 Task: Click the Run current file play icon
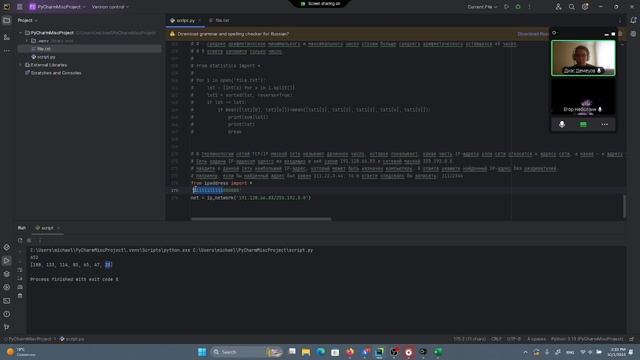507,7
